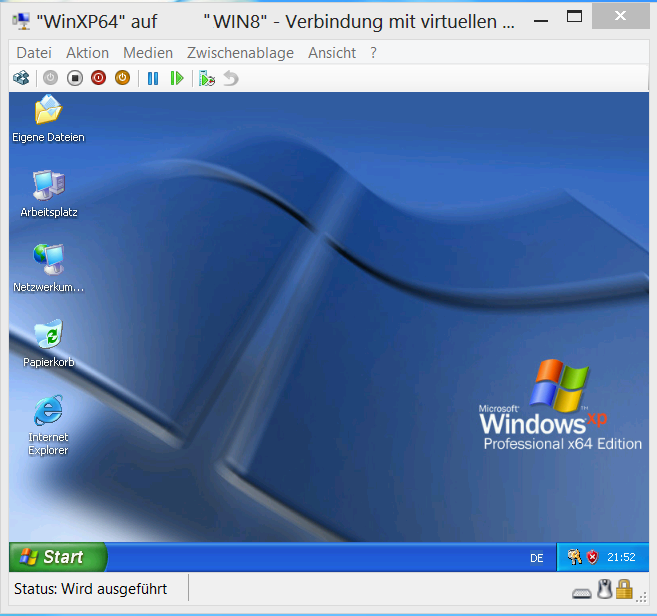Open the Windows XP Start menu
This screenshot has height=616, width=657.
(58, 557)
